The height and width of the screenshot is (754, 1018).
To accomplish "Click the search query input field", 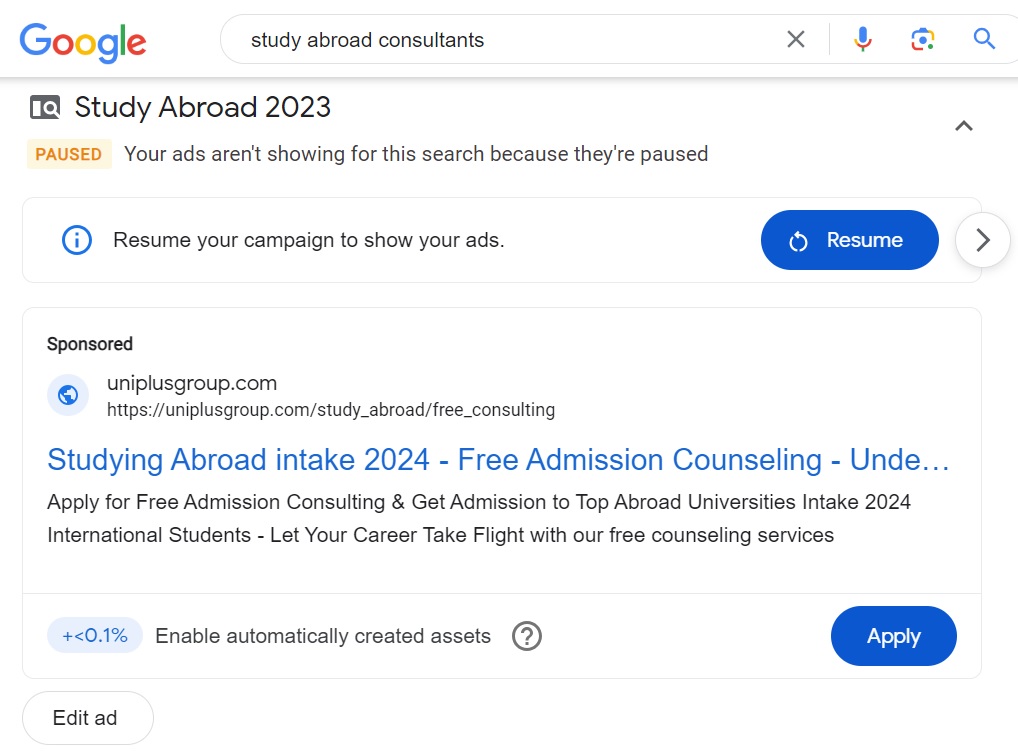I will coord(500,40).
